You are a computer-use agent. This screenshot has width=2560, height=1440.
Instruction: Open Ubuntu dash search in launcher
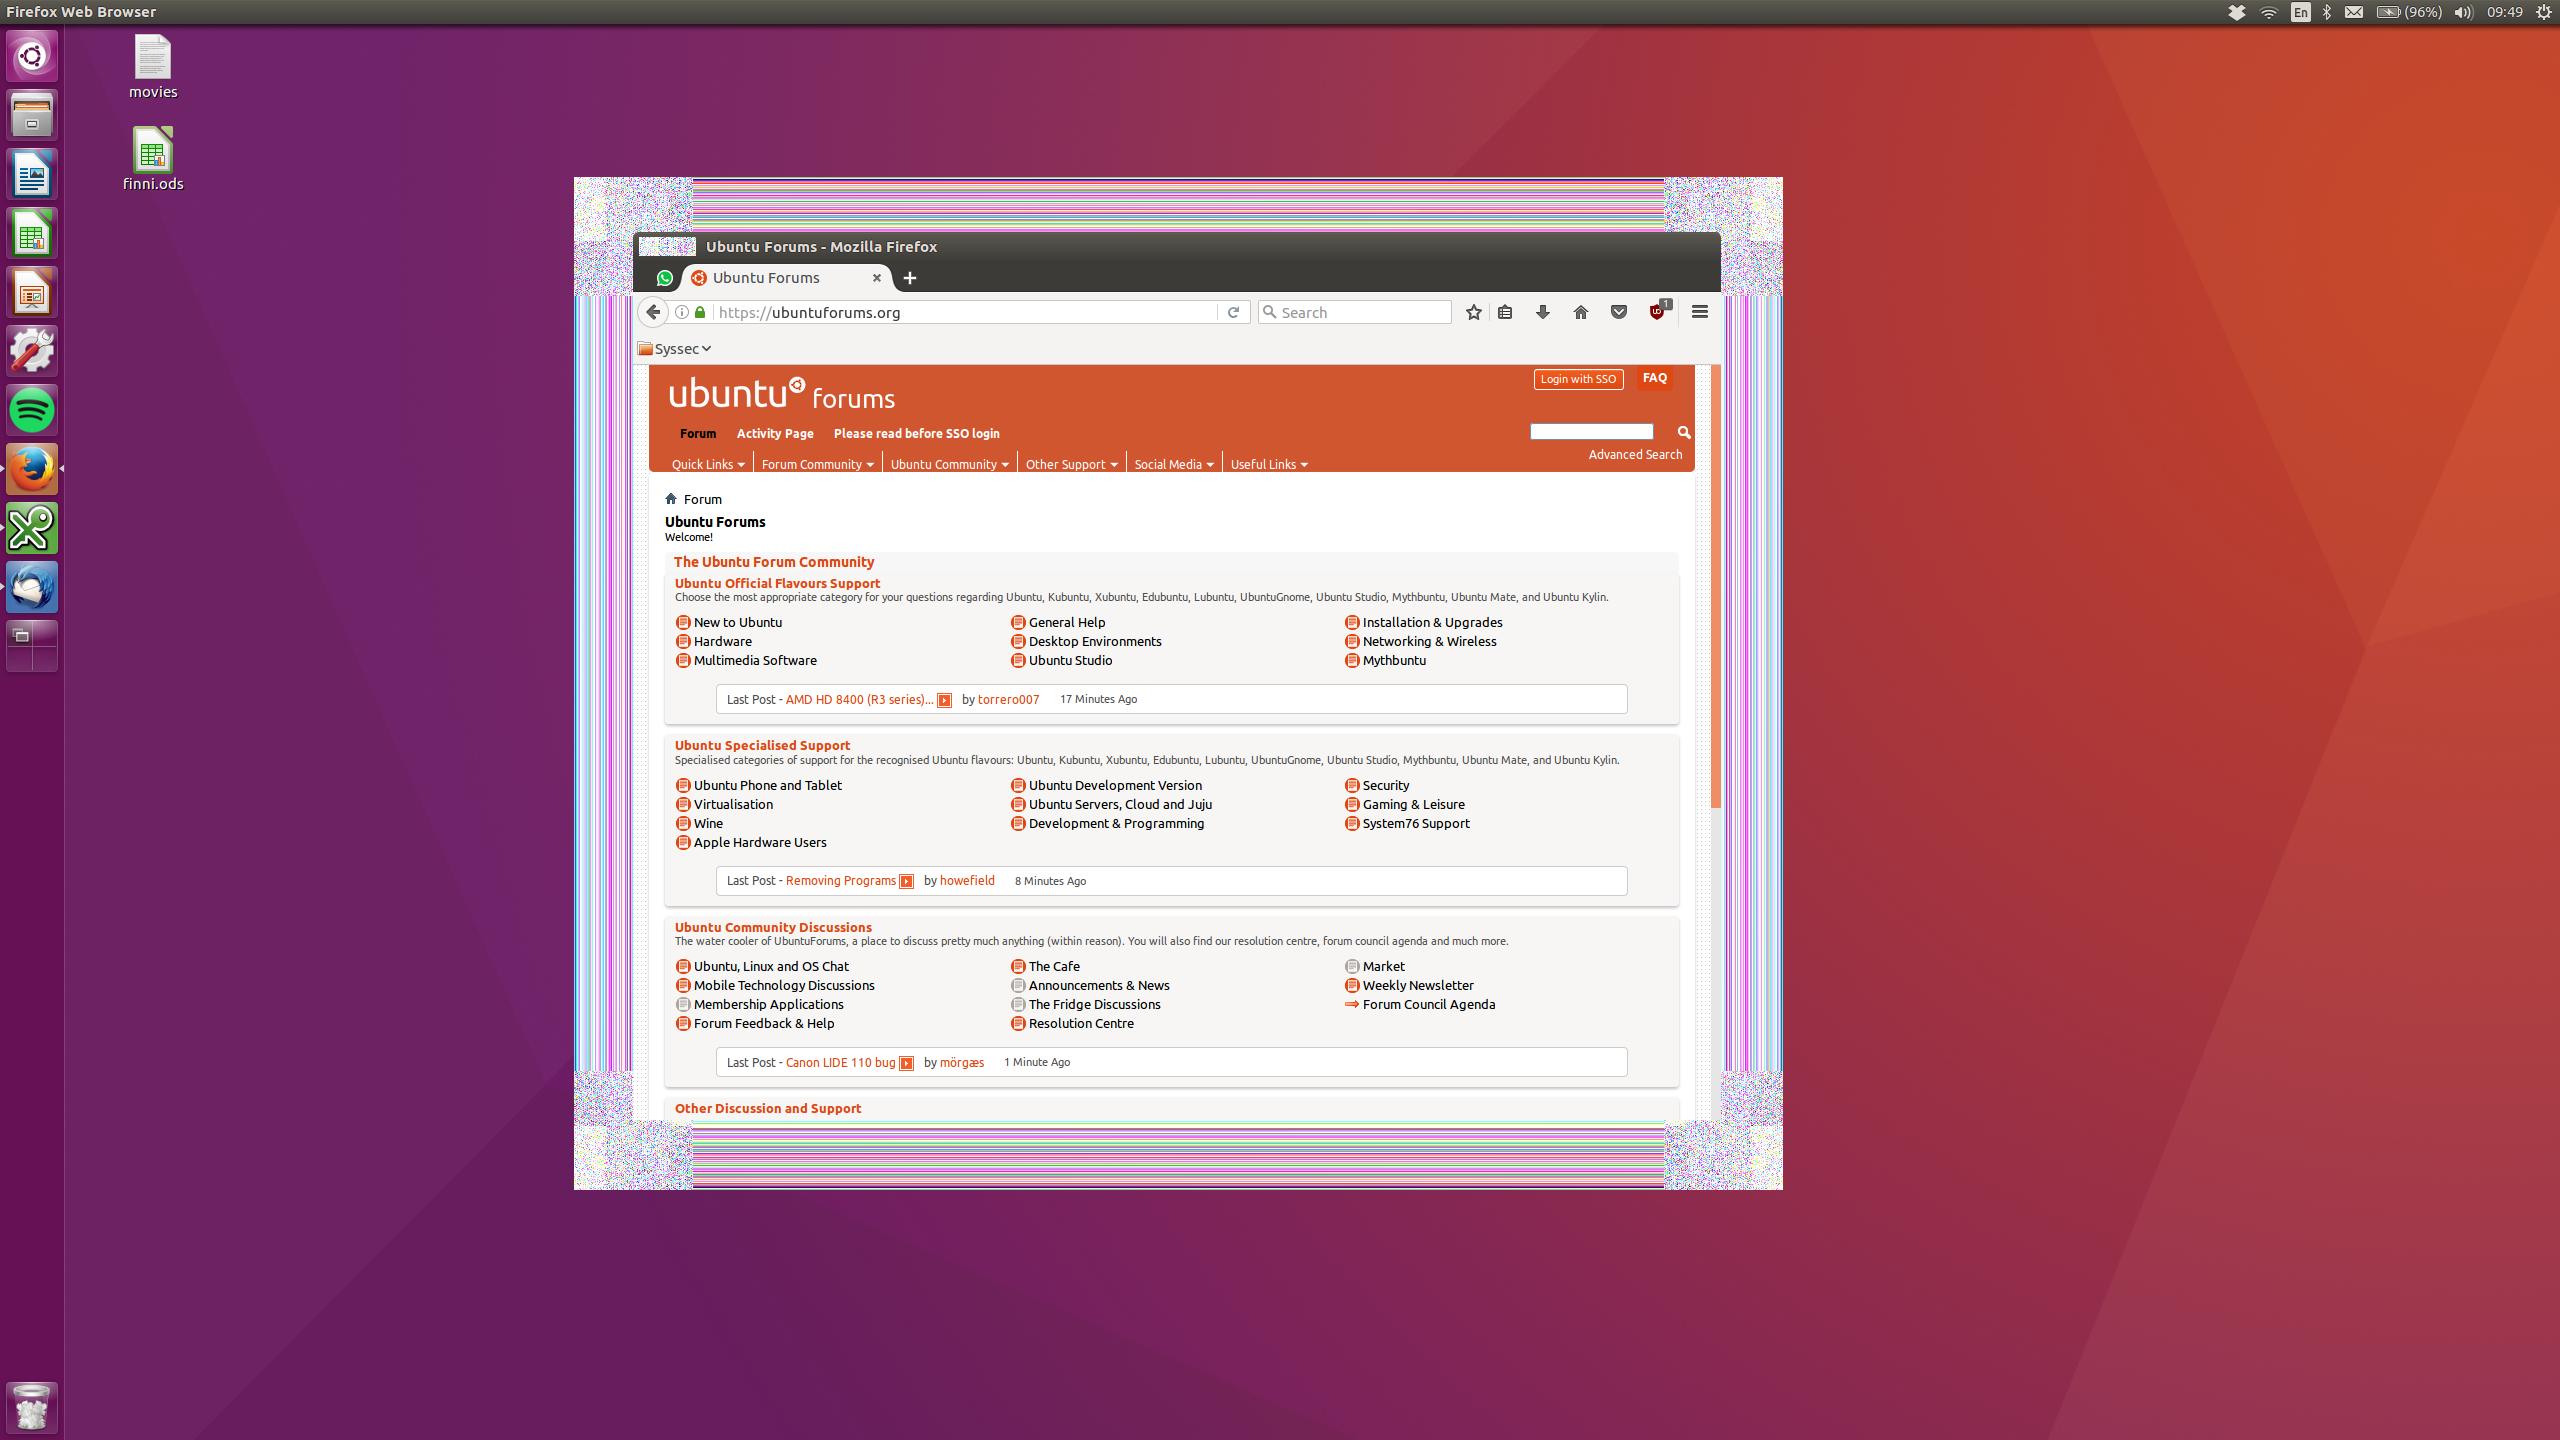tap(32, 55)
